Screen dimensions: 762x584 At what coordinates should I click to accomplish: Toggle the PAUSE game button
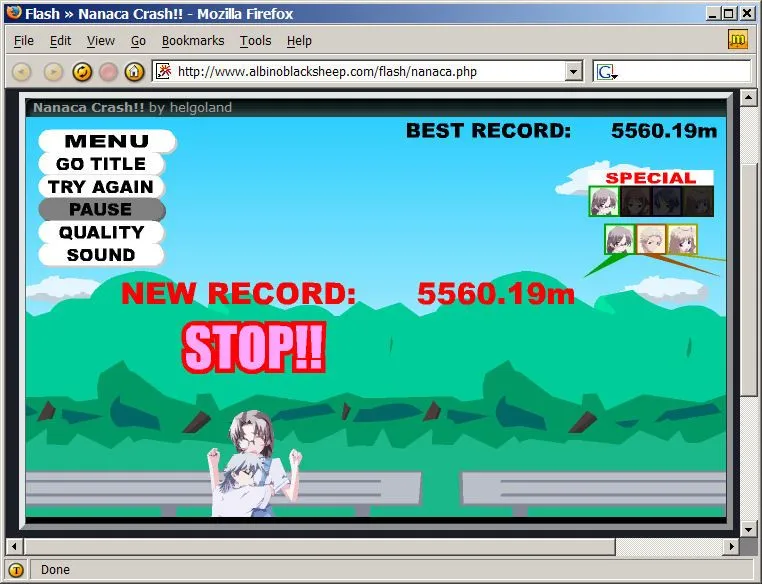pyautogui.click(x=100, y=210)
